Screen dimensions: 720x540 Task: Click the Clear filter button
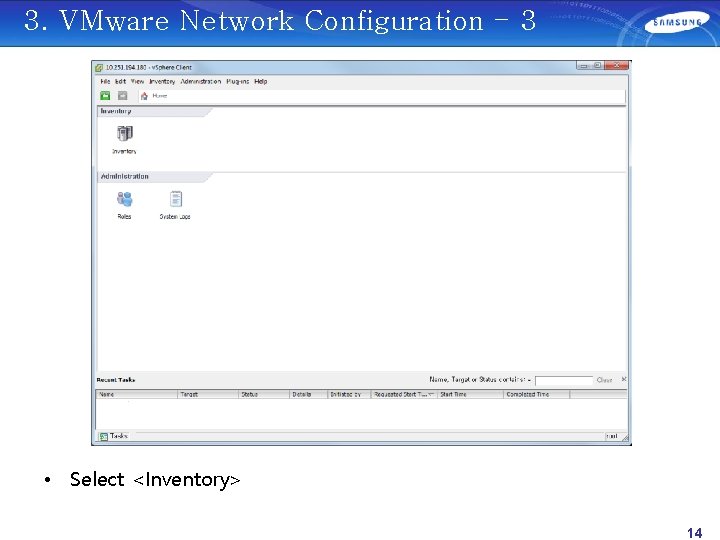[x=604, y=380]
